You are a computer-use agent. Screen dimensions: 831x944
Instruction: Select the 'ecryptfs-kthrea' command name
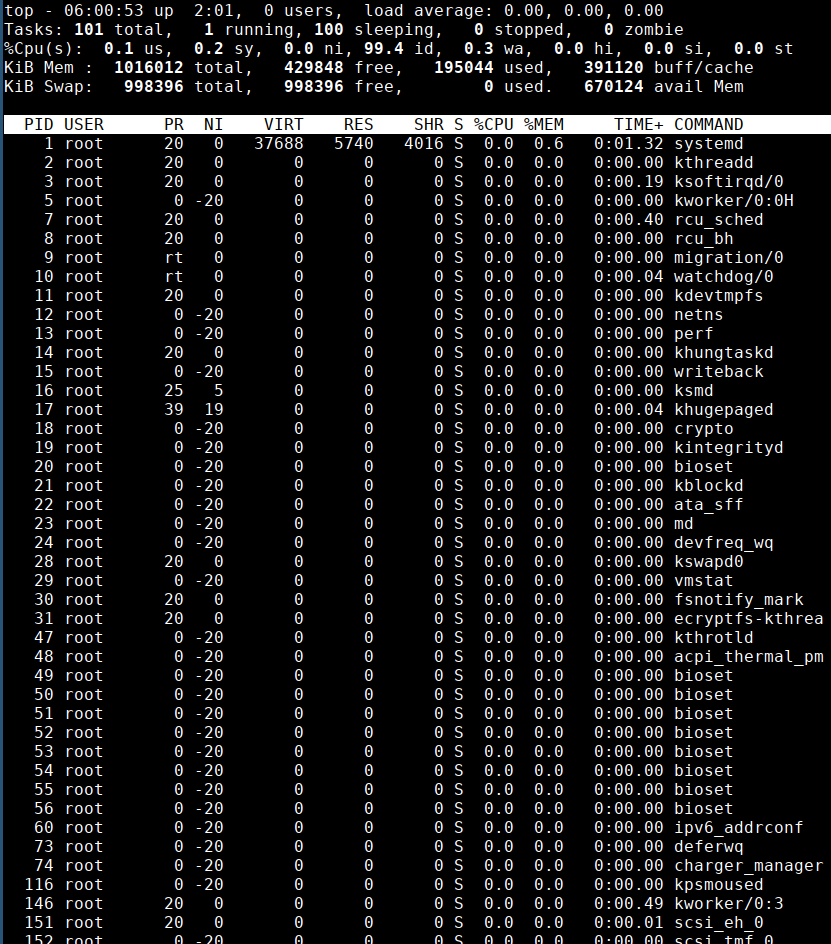(749, 618)
